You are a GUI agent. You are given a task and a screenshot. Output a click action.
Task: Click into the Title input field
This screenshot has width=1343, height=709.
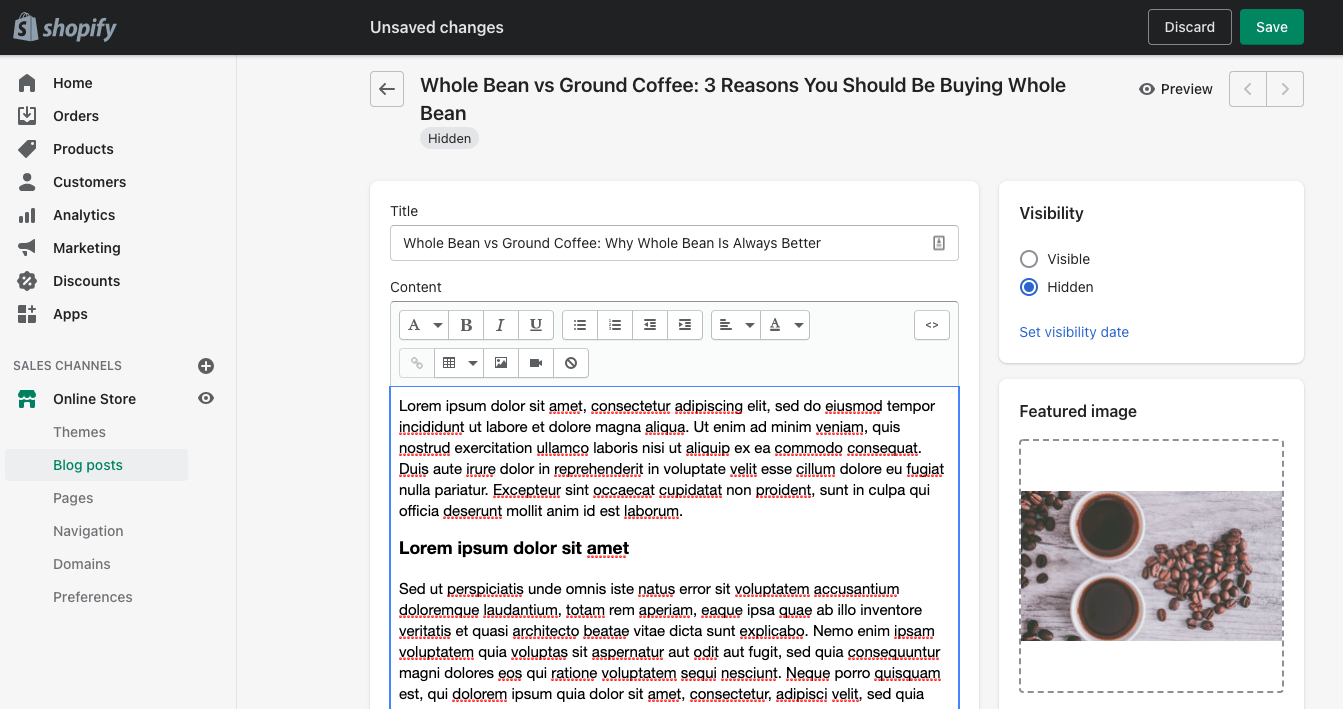click(x=674, y=243)
